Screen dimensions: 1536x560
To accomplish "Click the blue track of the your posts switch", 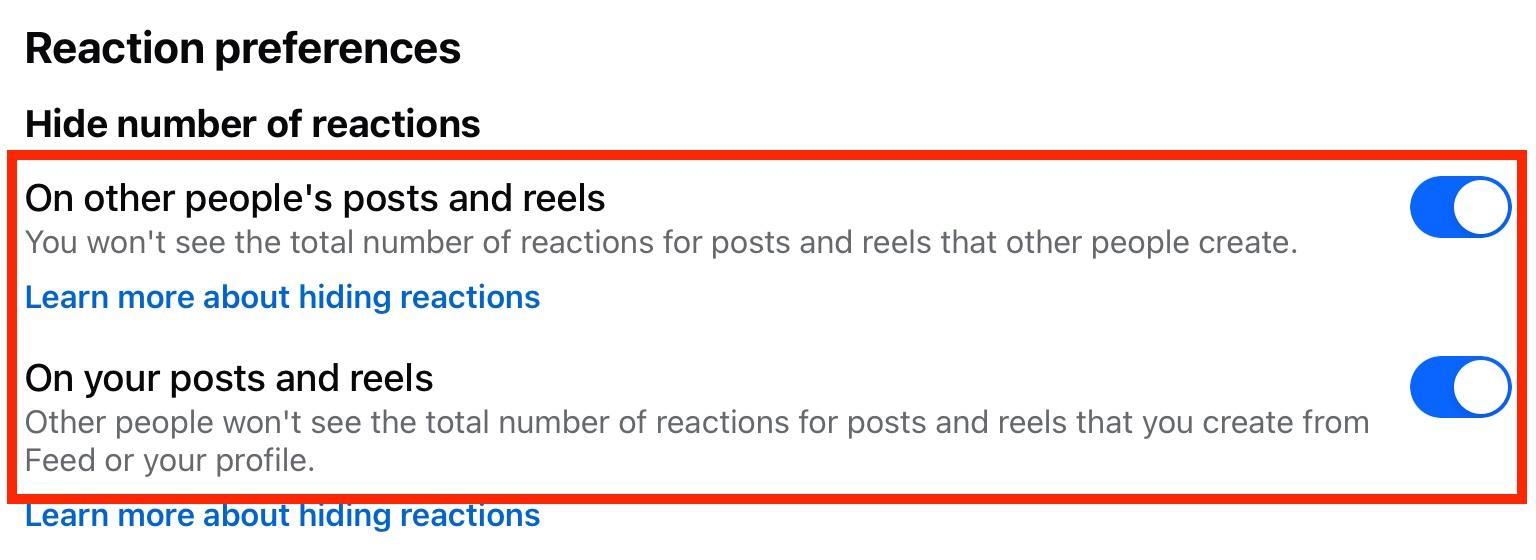I will (1432, 387).
